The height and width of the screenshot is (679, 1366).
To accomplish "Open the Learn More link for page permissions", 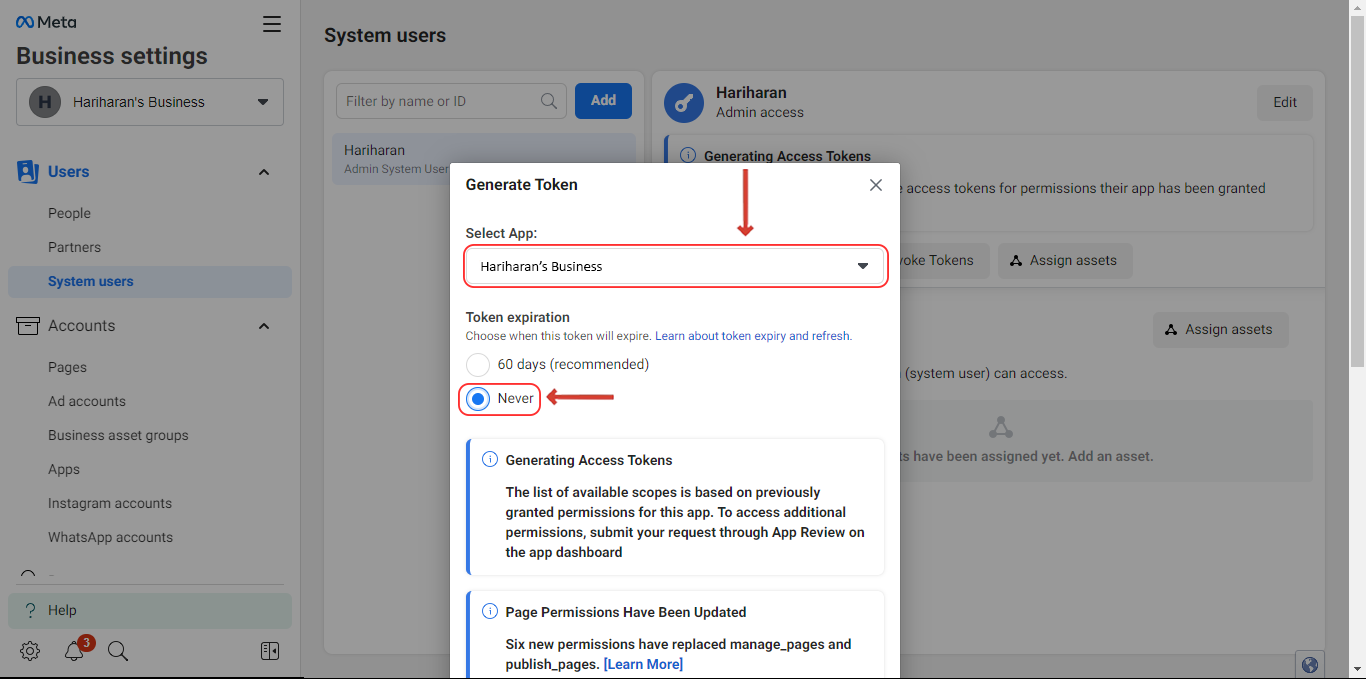I will (x=643, y=664).
